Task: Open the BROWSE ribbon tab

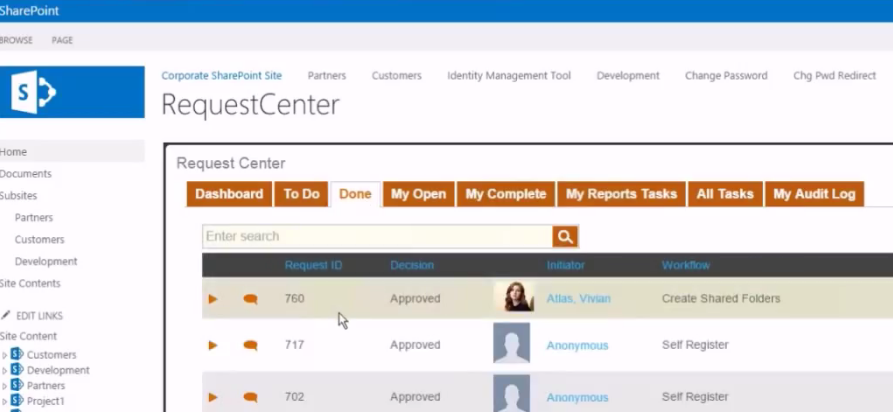Action: coord(16,40)
